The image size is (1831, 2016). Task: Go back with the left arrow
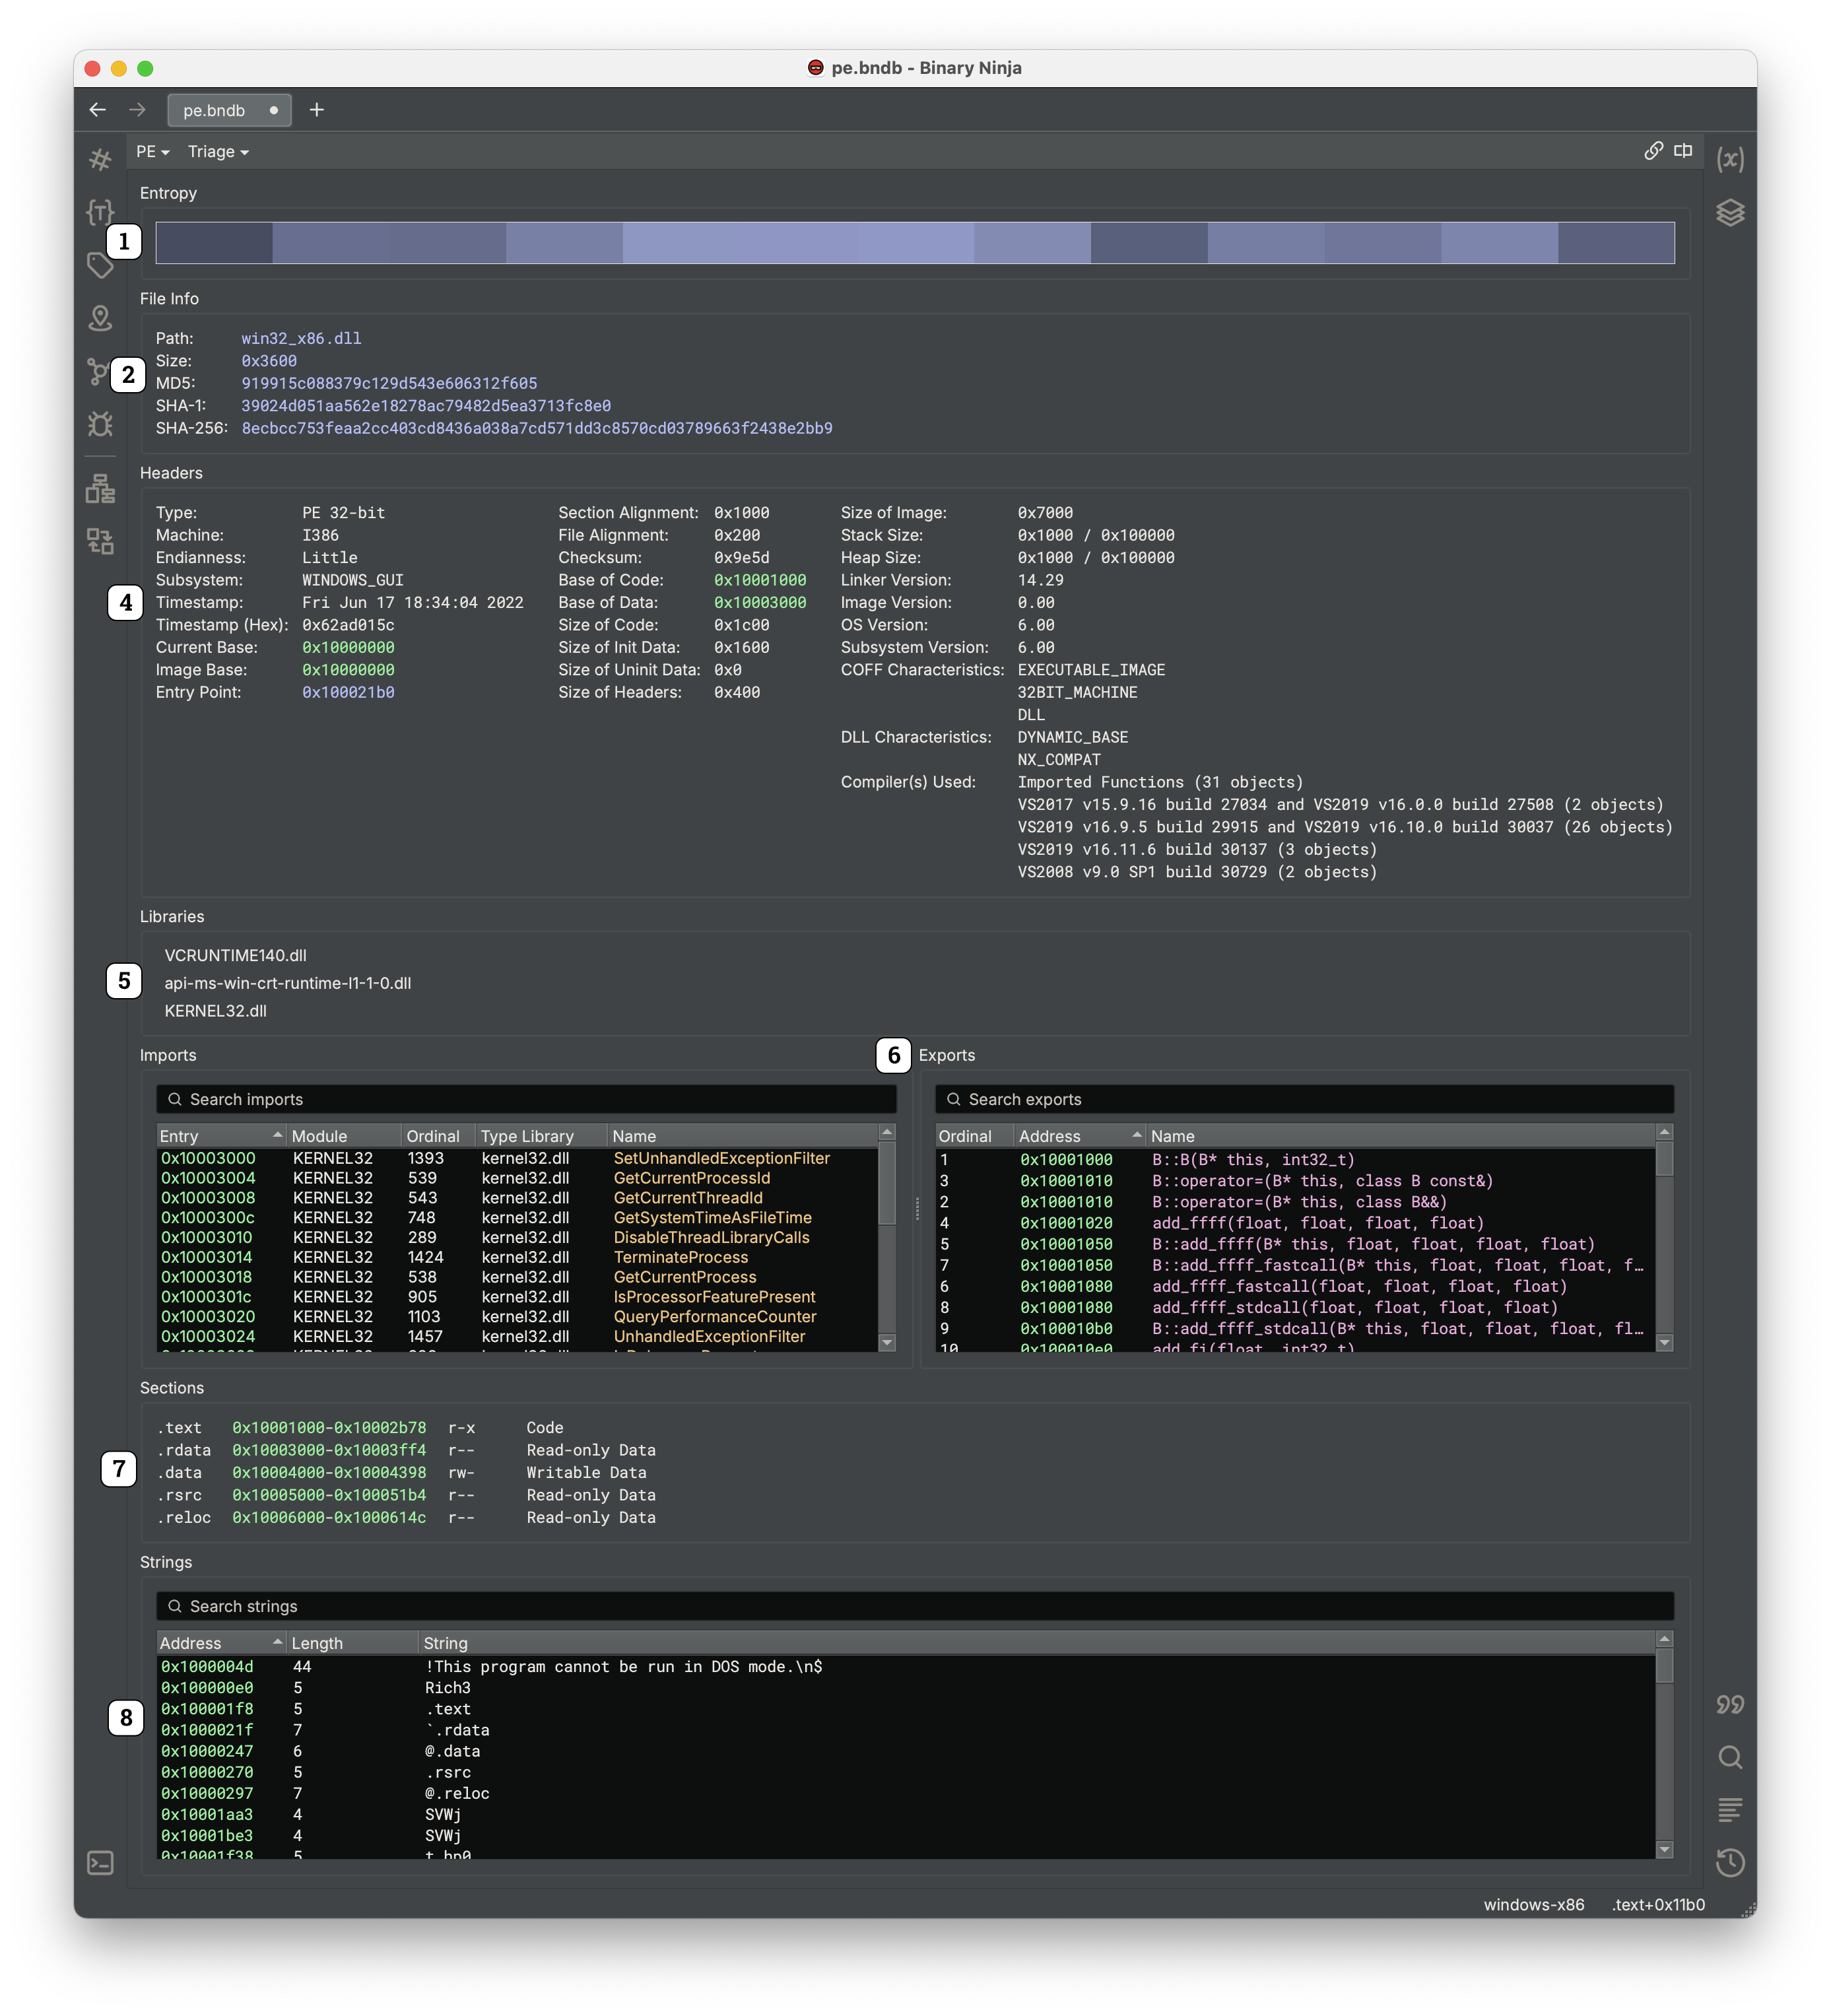point(97,109)
